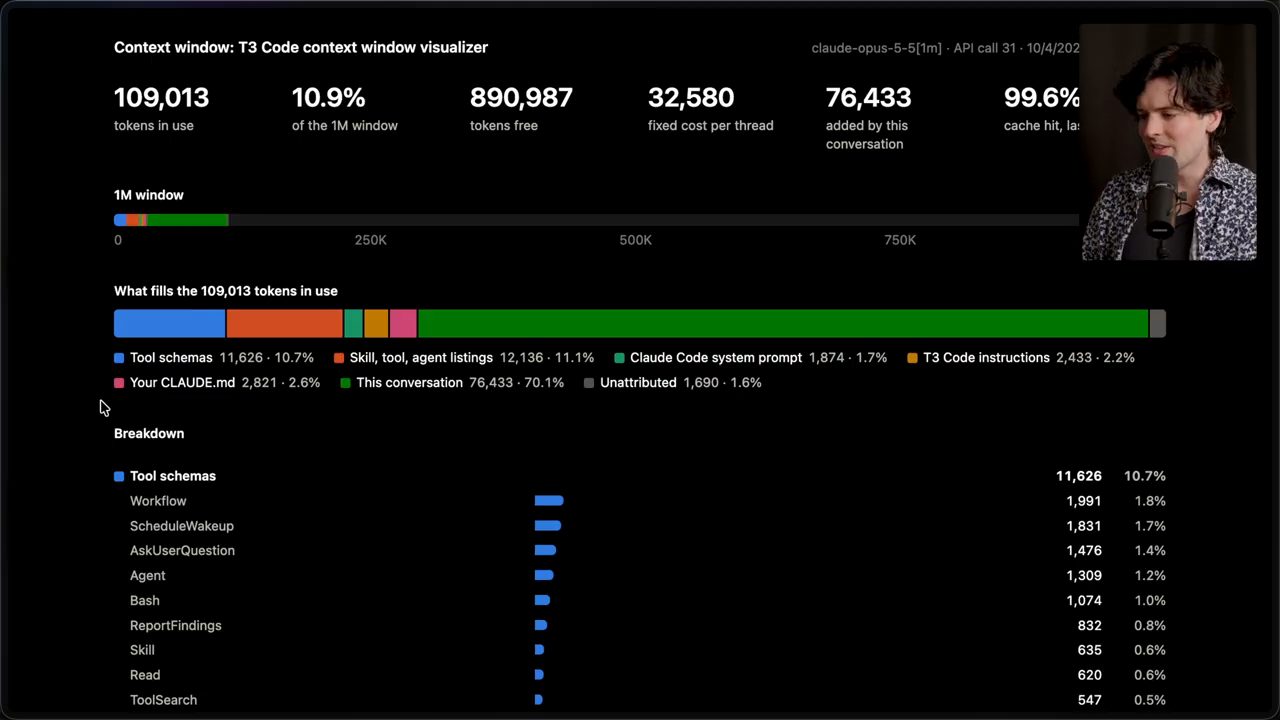Click the gold T3 Code instructions legend swatch
Image resolution: width=1280 pixels, height=720 pixels.
coord(913,358)
